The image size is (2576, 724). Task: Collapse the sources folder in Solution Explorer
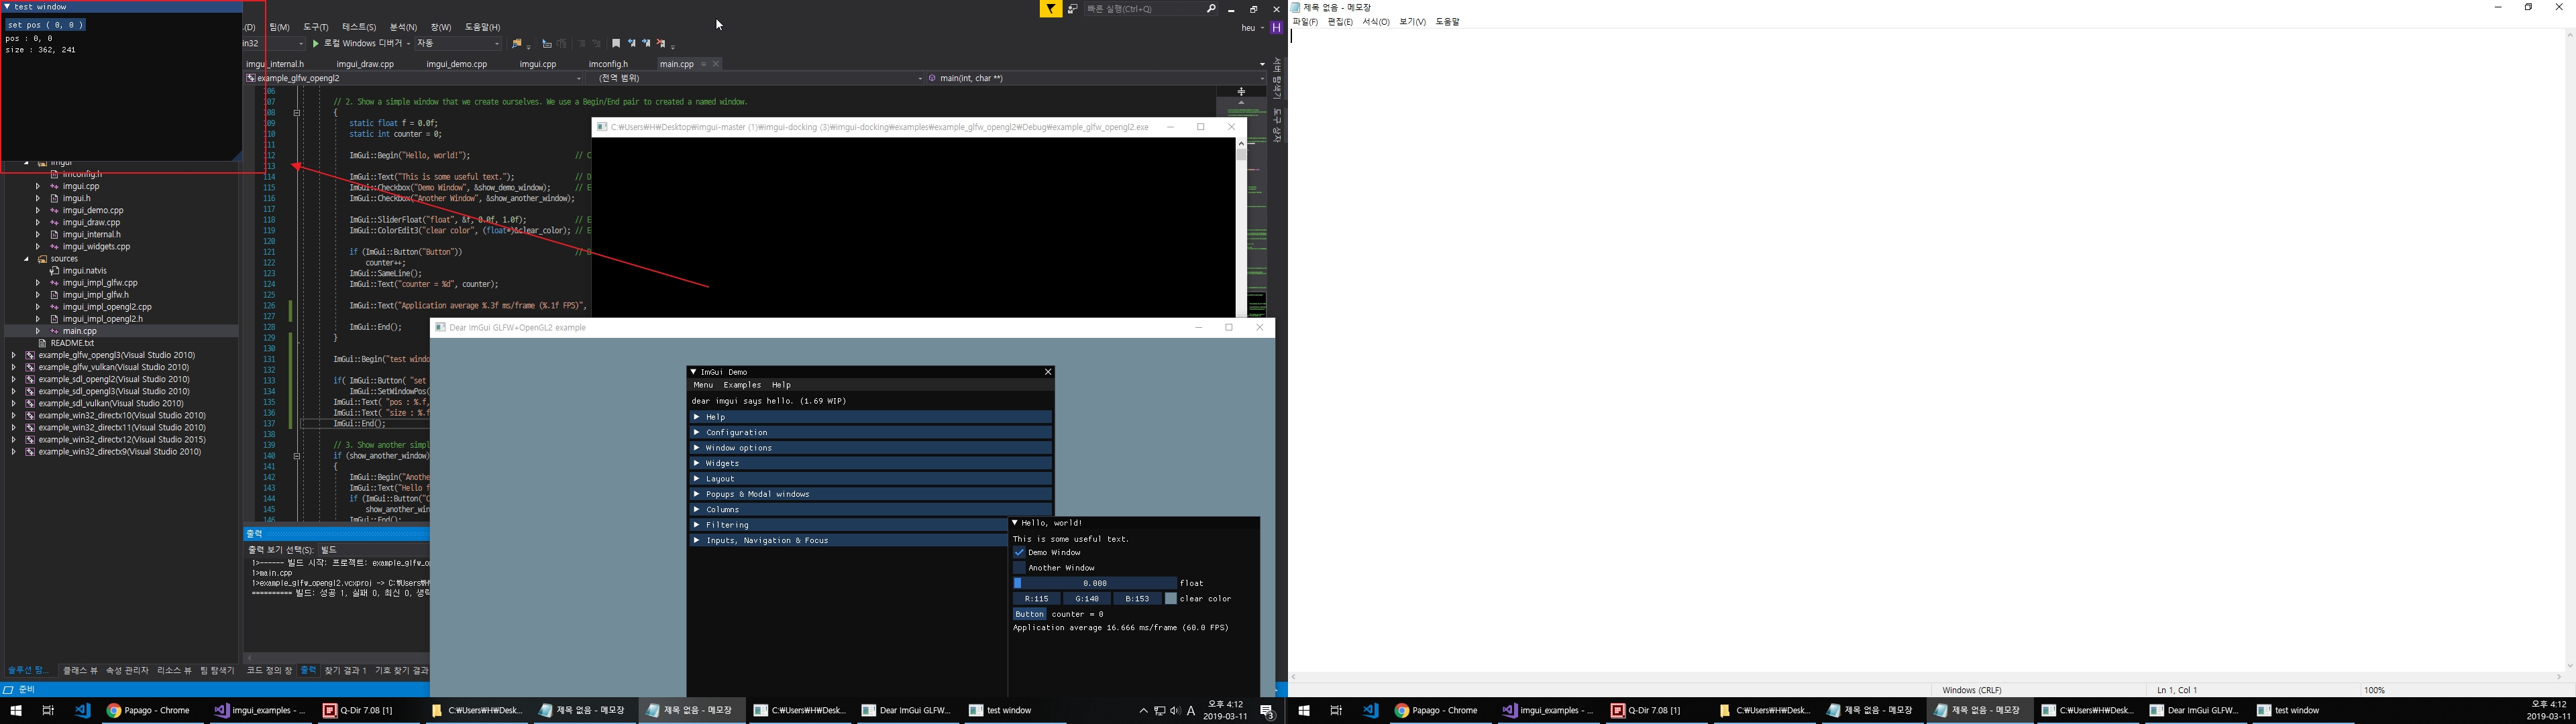(26, 258)
